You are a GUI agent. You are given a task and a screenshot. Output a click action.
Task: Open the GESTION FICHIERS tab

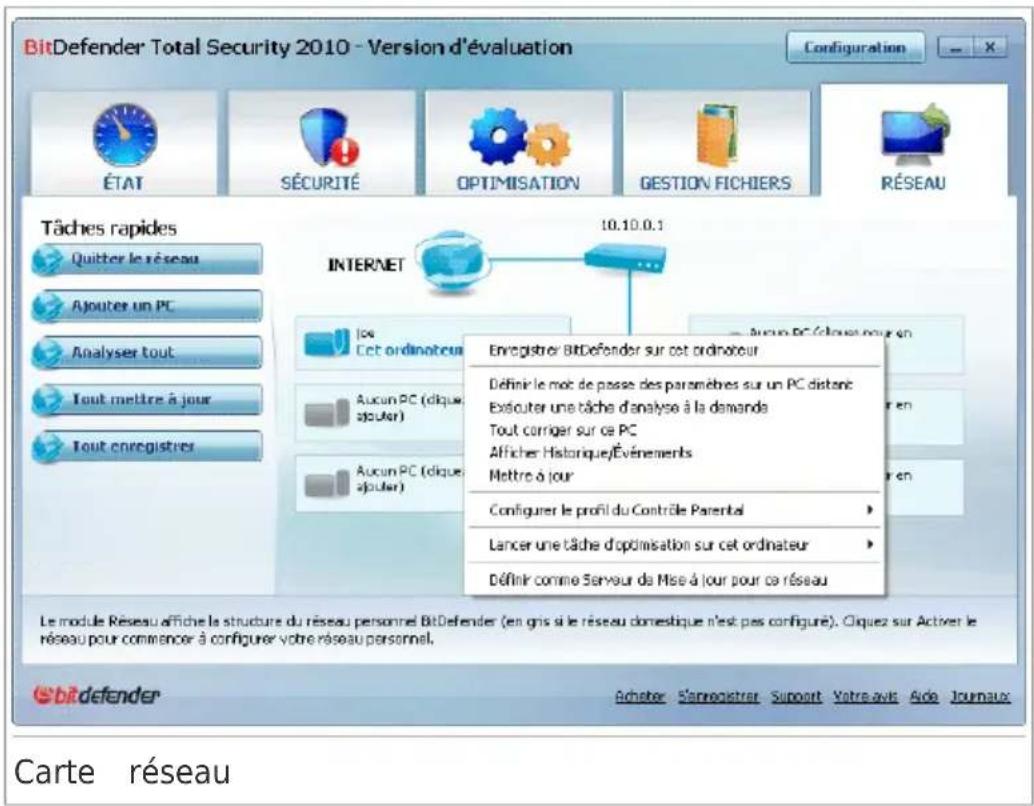point(716,142)
